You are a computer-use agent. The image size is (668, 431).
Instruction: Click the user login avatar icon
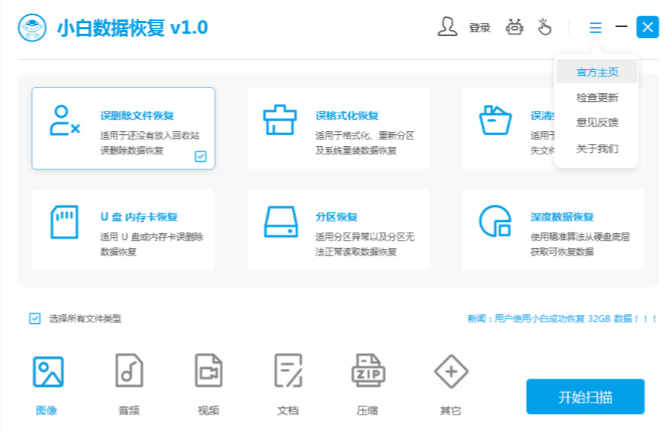click(x=447, y=28)
